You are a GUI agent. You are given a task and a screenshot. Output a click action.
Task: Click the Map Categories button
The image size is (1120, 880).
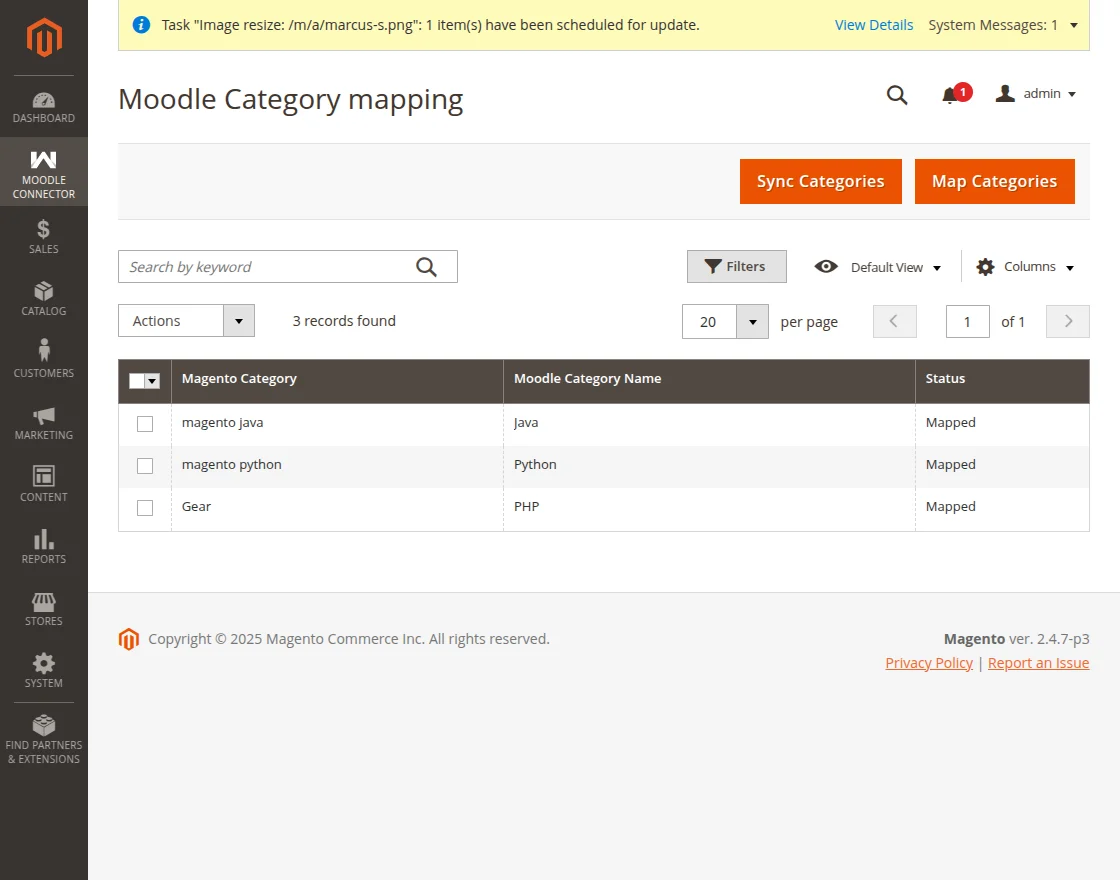(x=994, y=181)
